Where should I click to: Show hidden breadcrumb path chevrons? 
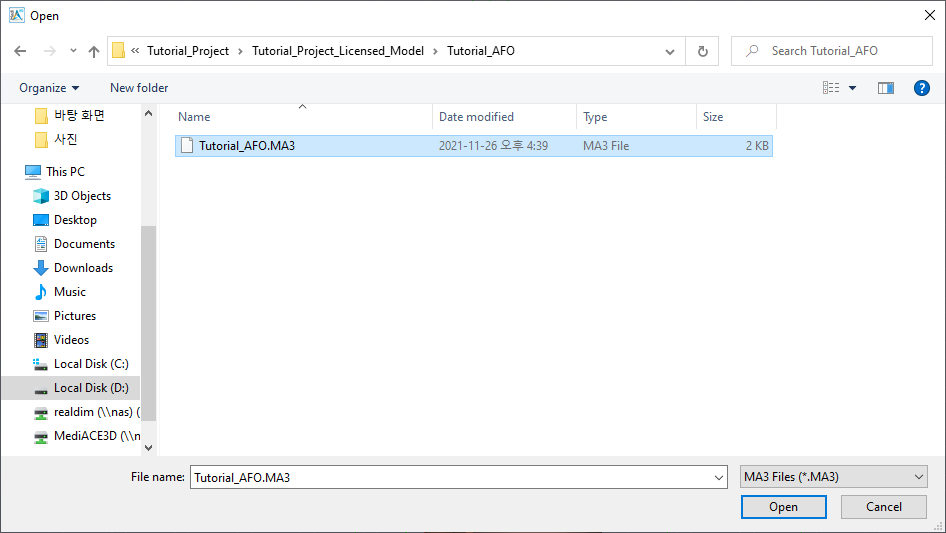(135, 51)
